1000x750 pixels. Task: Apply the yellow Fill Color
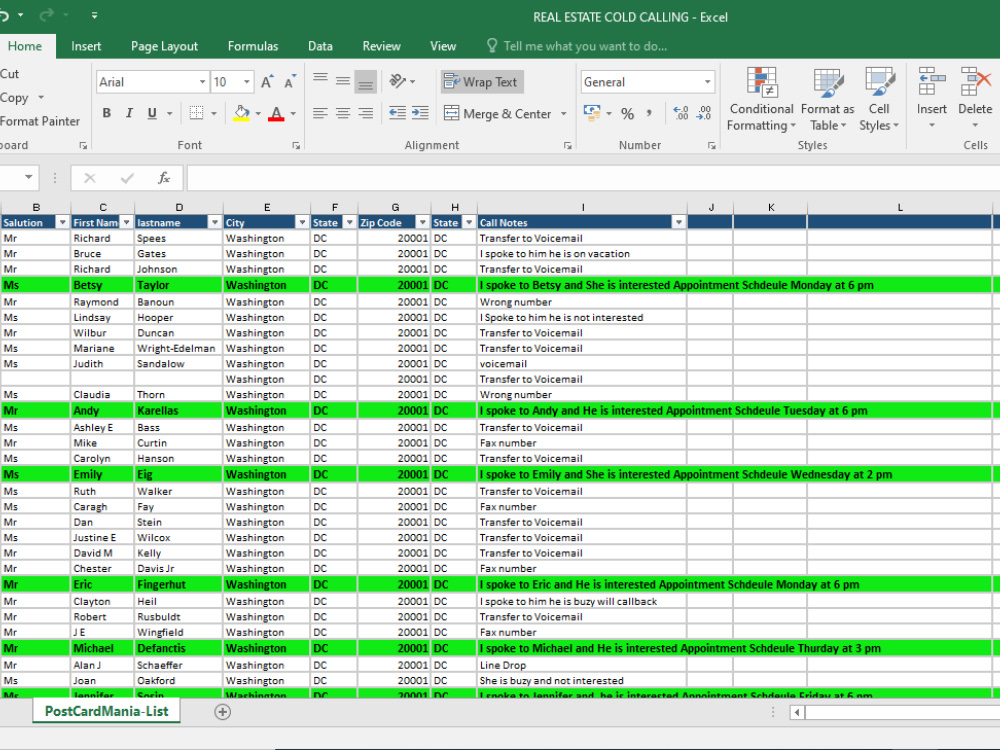[x=242, y=113]
